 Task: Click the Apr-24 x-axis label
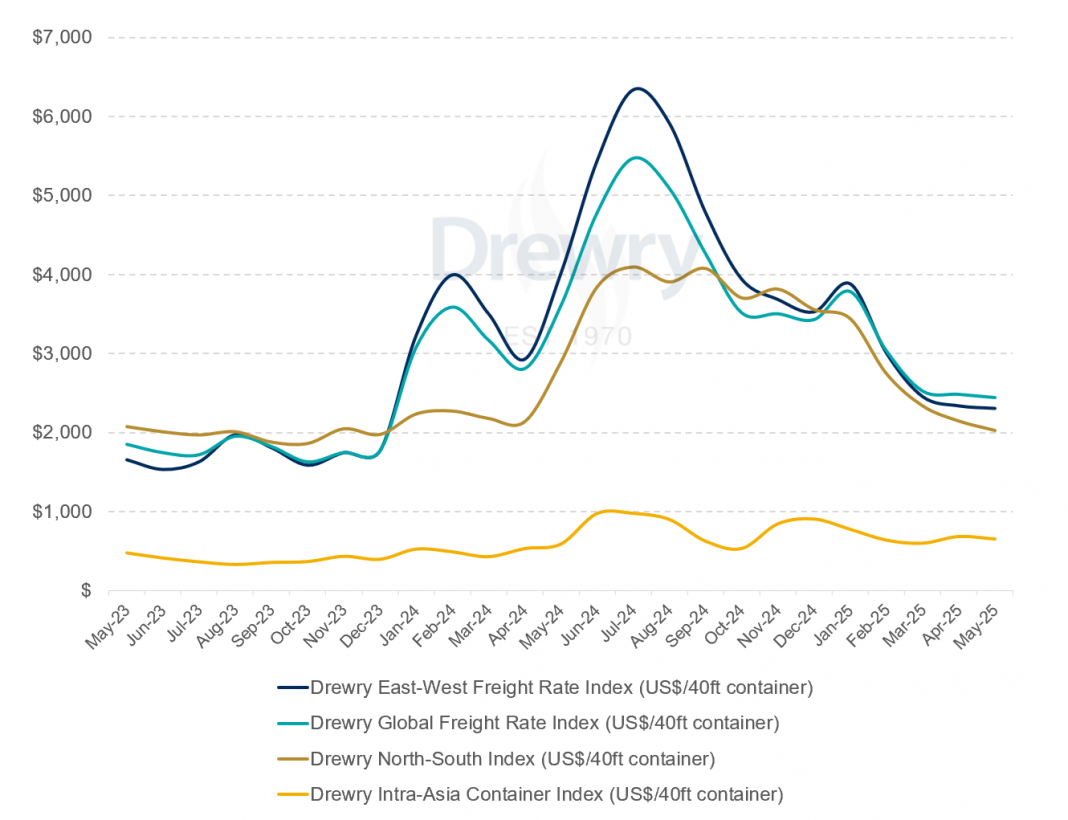pos(508,626)
